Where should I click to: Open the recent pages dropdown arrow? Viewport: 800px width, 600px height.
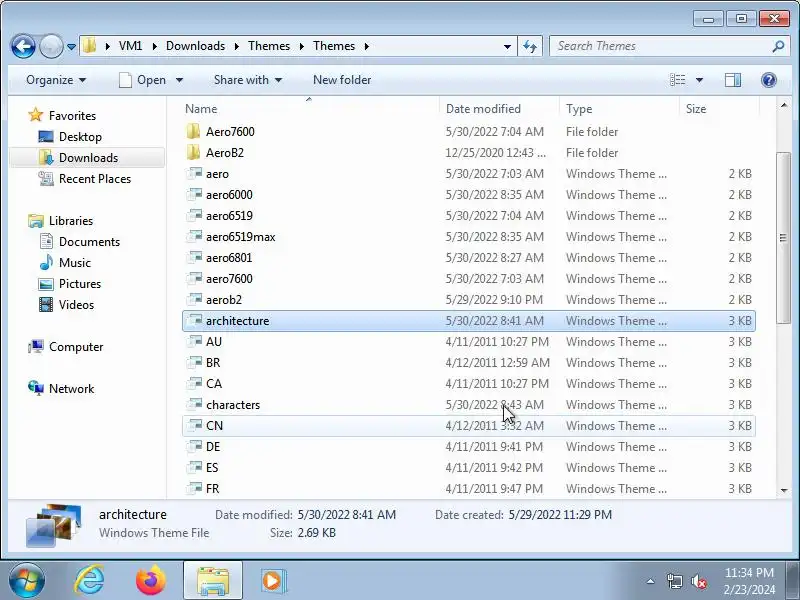[71, 46]
